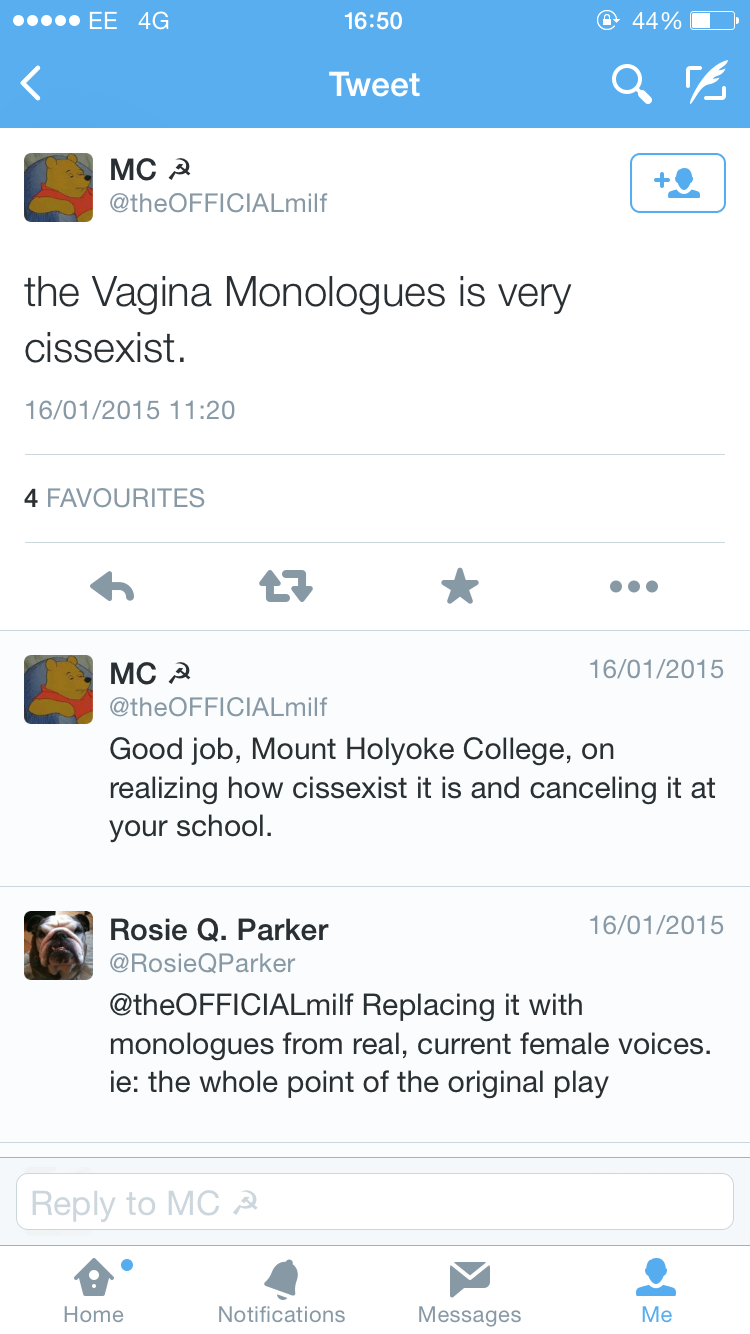Screen dimensions: 750x1334
Task: Tap the compose new tweet icon
Action: click(706, 84)
